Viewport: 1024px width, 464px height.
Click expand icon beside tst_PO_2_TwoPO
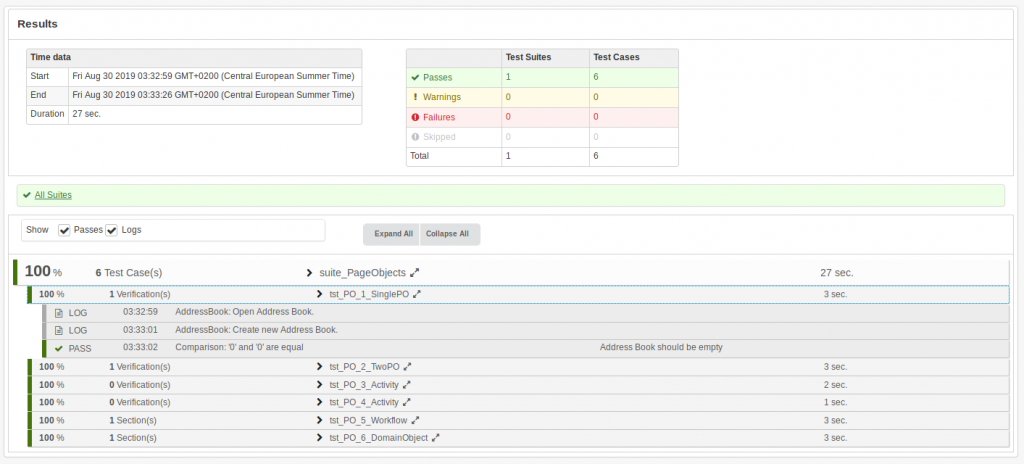(408, 367)
